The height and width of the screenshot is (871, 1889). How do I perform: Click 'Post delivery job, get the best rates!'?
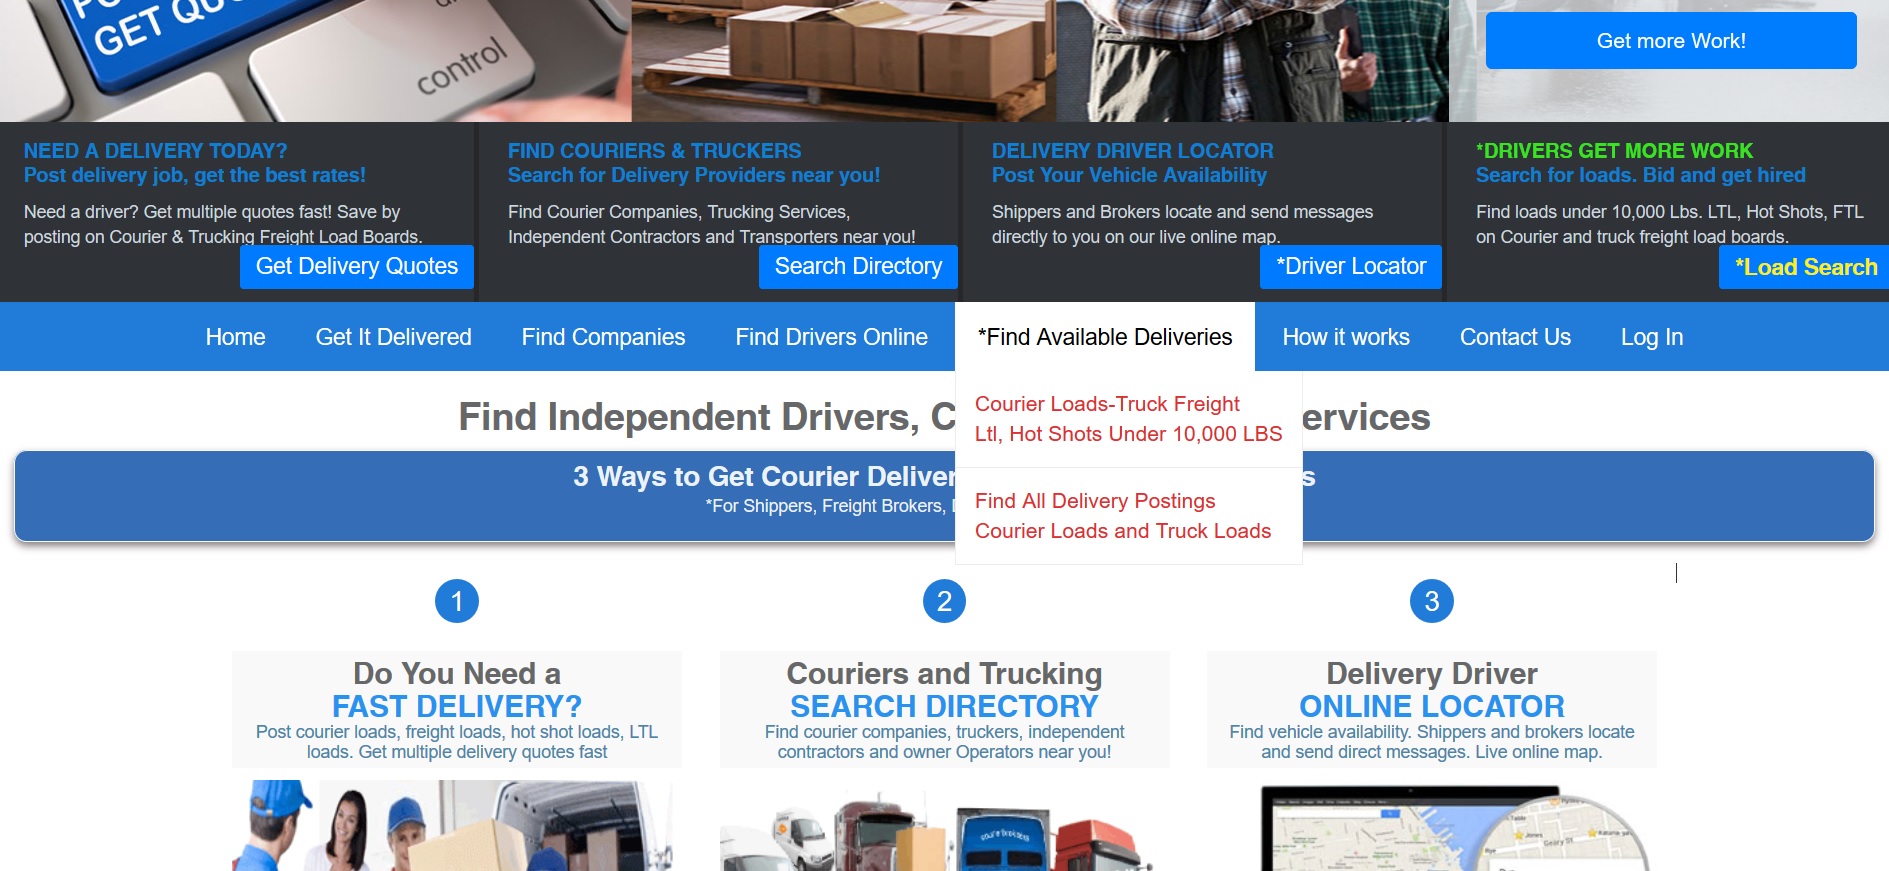[x=195, y=175]
